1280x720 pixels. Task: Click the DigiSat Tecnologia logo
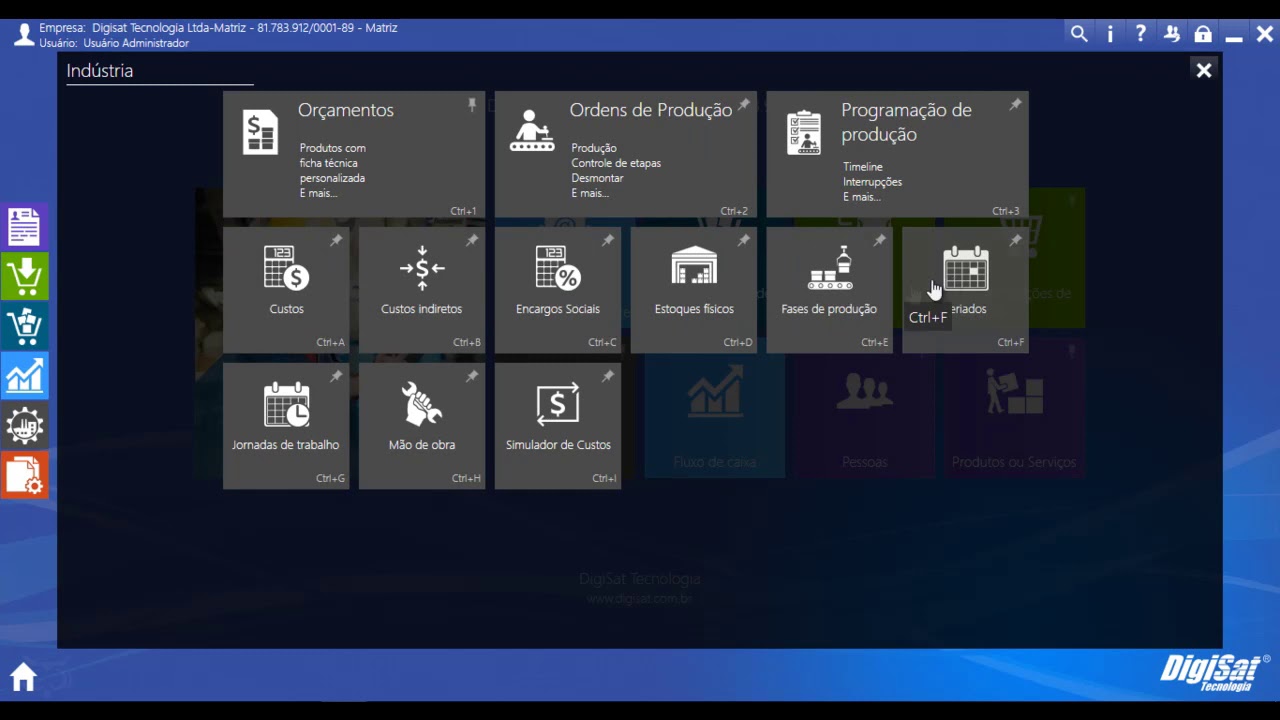(1215, 672)
